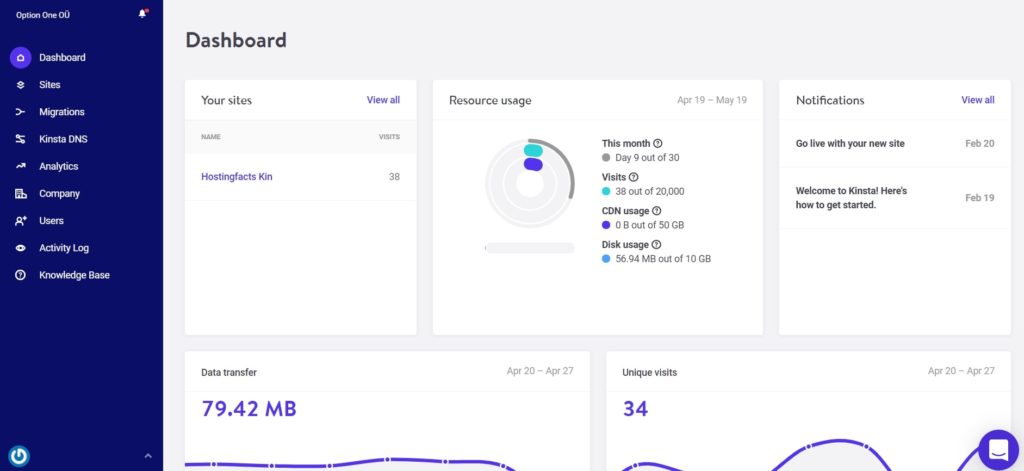Open the Option One OÜ company switcher
Screen dimensions: 1024x471
(x=43, y=15)
